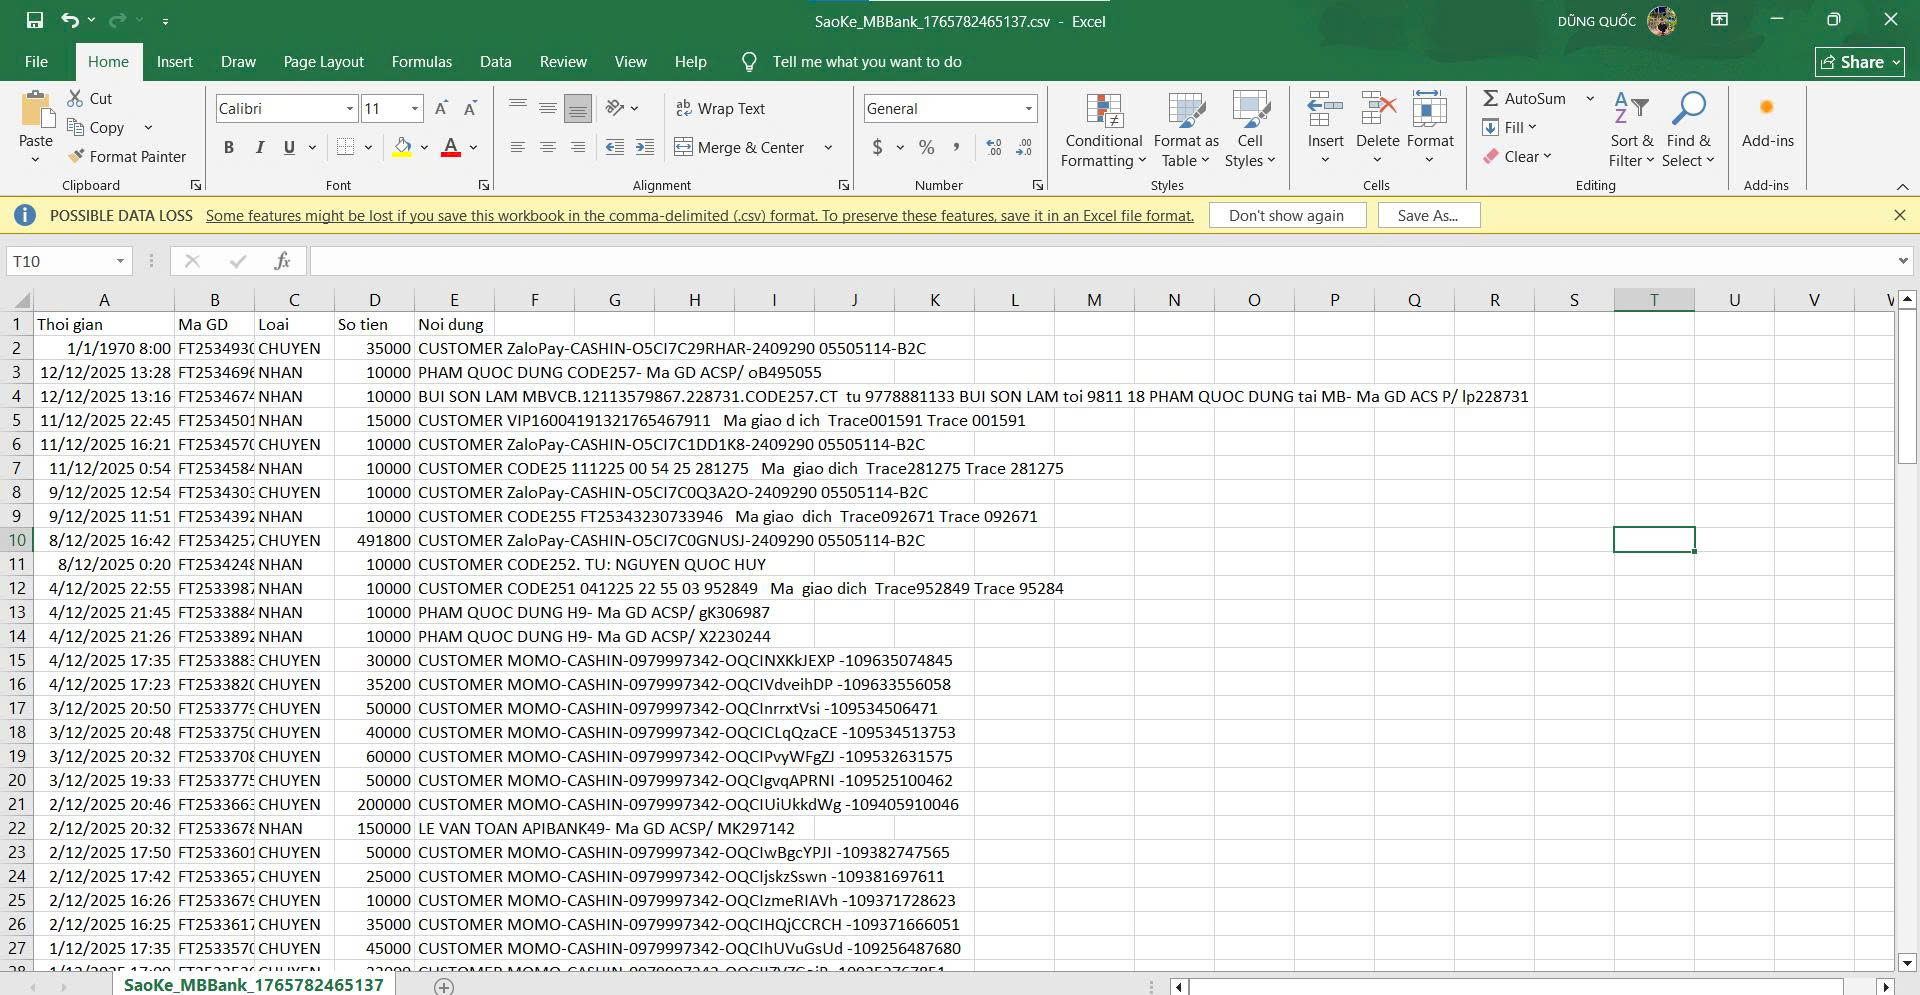The image size is (1920, 995).
Task: Toggle Bold formatting
Action: coord(229,147)
